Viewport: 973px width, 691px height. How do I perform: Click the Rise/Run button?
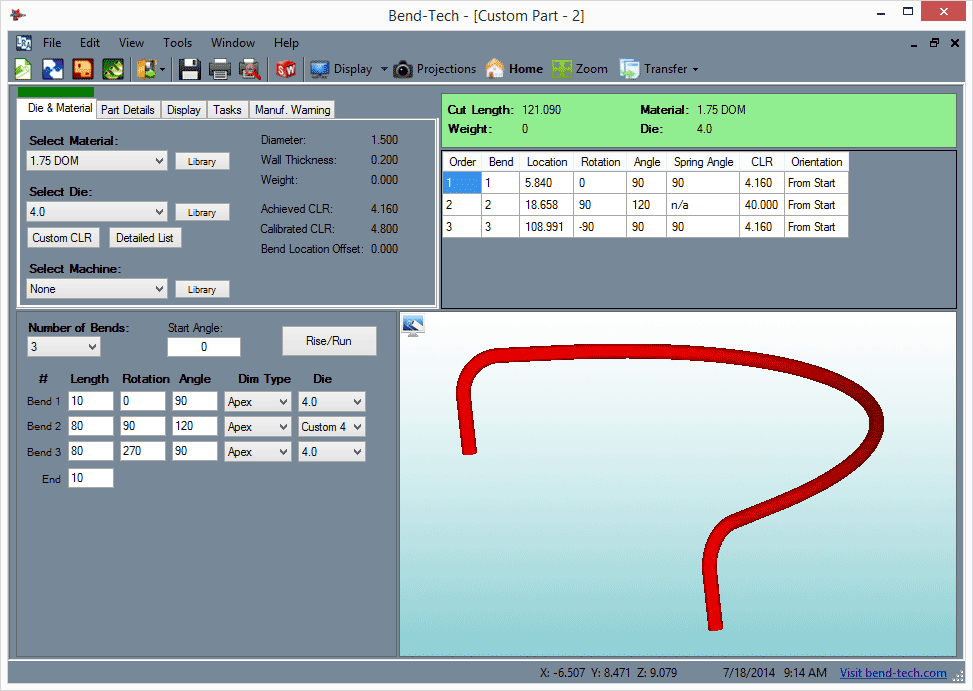tap(329, 341)
